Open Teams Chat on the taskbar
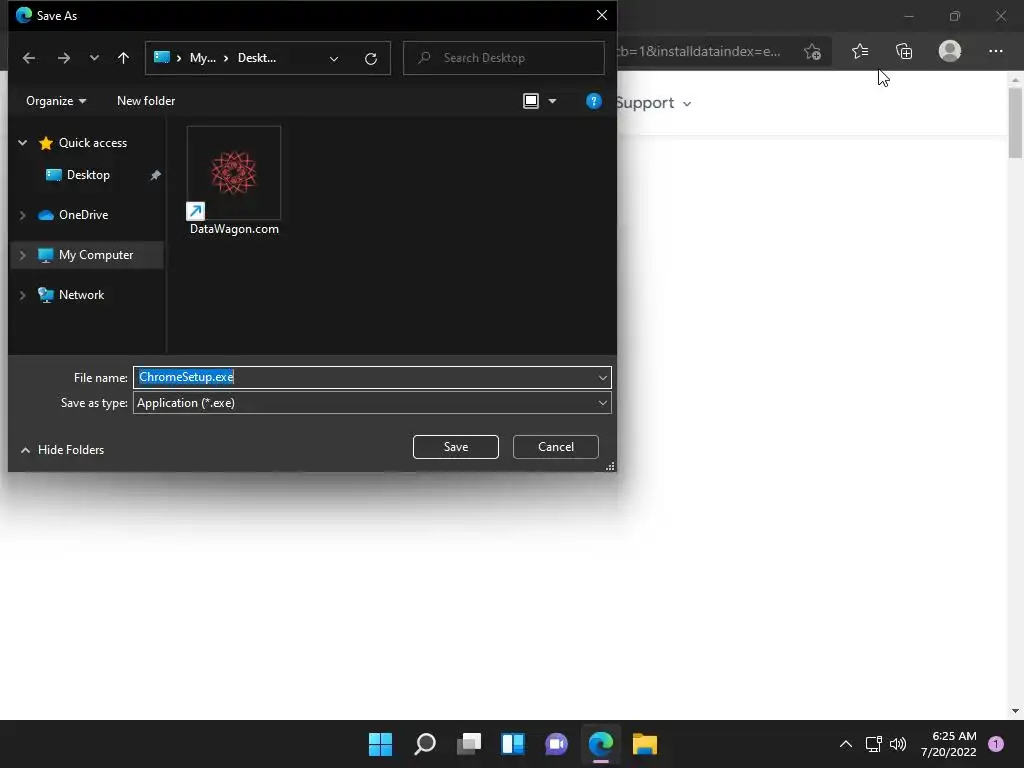The width and height of the screenshot is (1024, 768). (556, 744)
